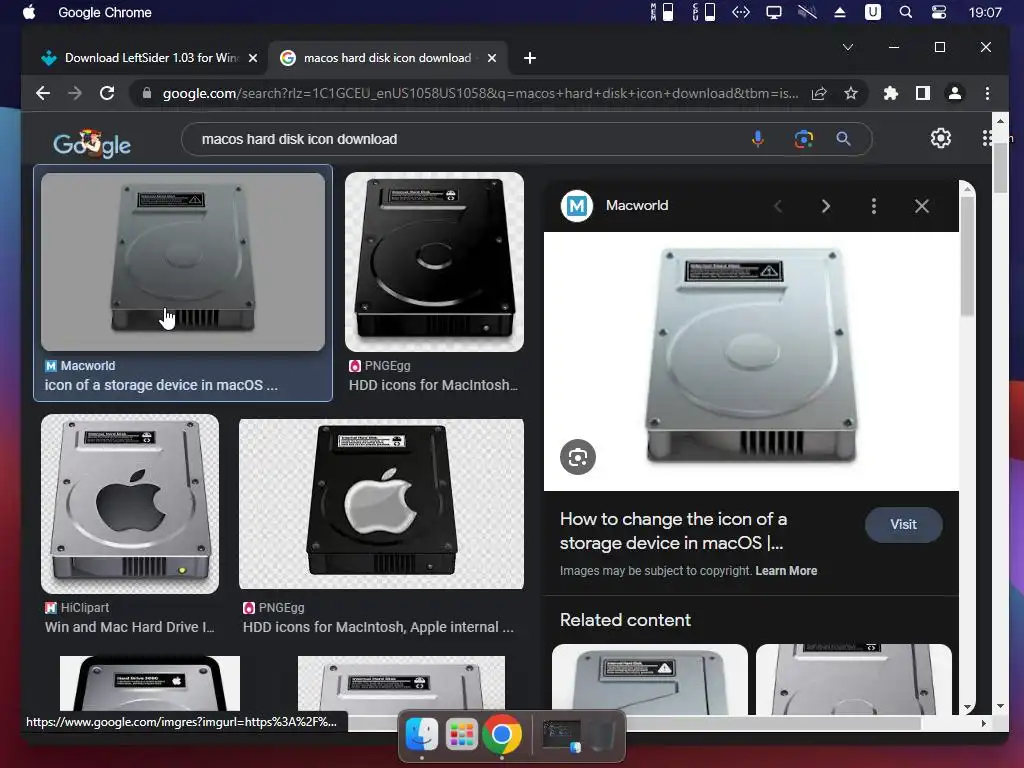The height and width of the screenshot is (768, 1024).
Task: Click the Macworld source name in preview
Action: (x=637, y=206)
